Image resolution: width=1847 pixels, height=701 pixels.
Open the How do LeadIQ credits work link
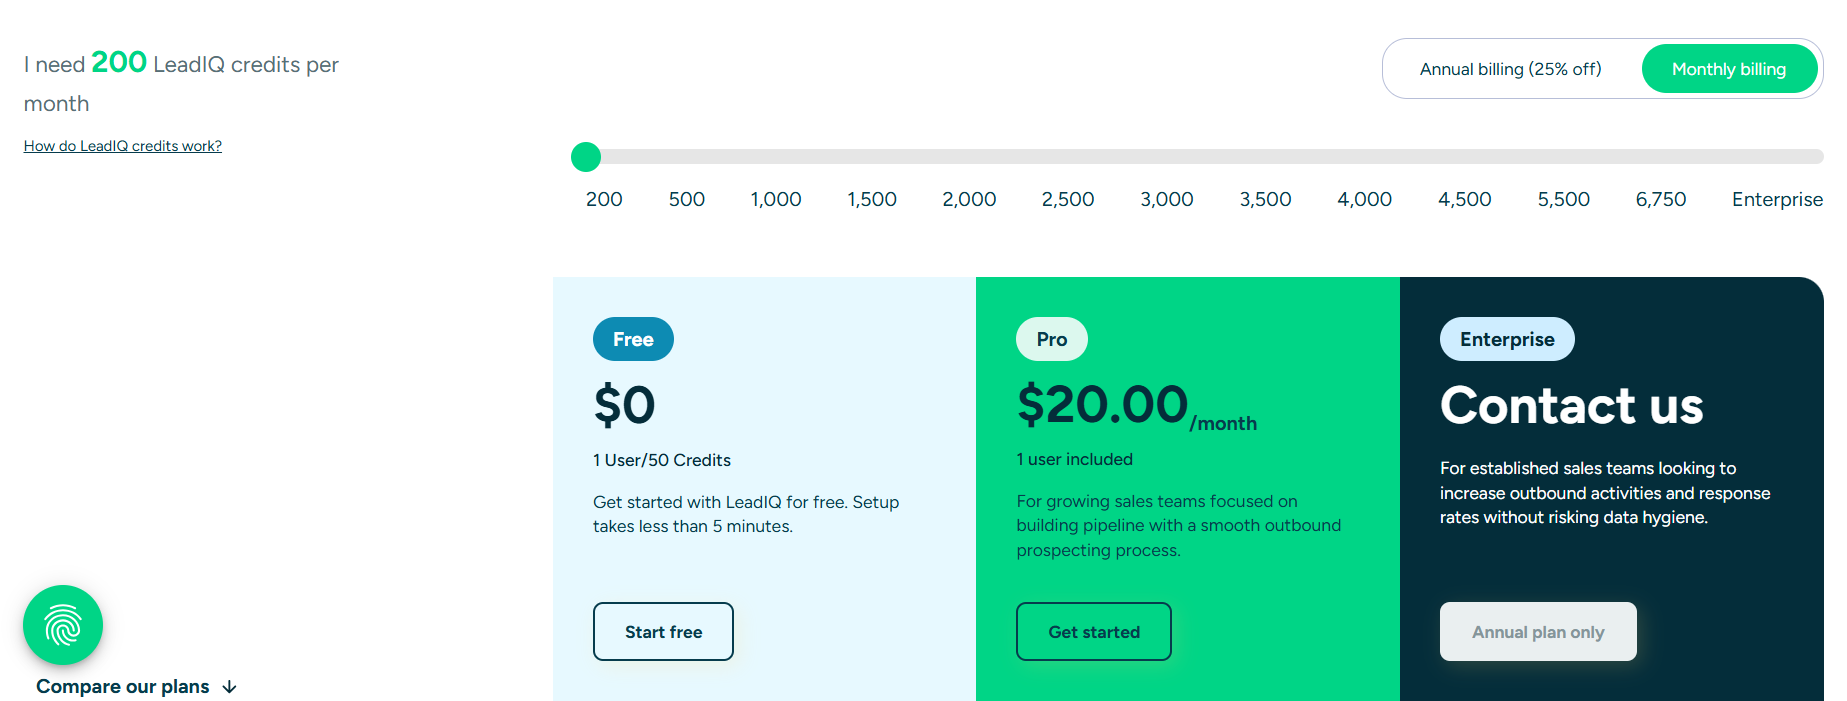pyautogui.click(x=122, y=145)
